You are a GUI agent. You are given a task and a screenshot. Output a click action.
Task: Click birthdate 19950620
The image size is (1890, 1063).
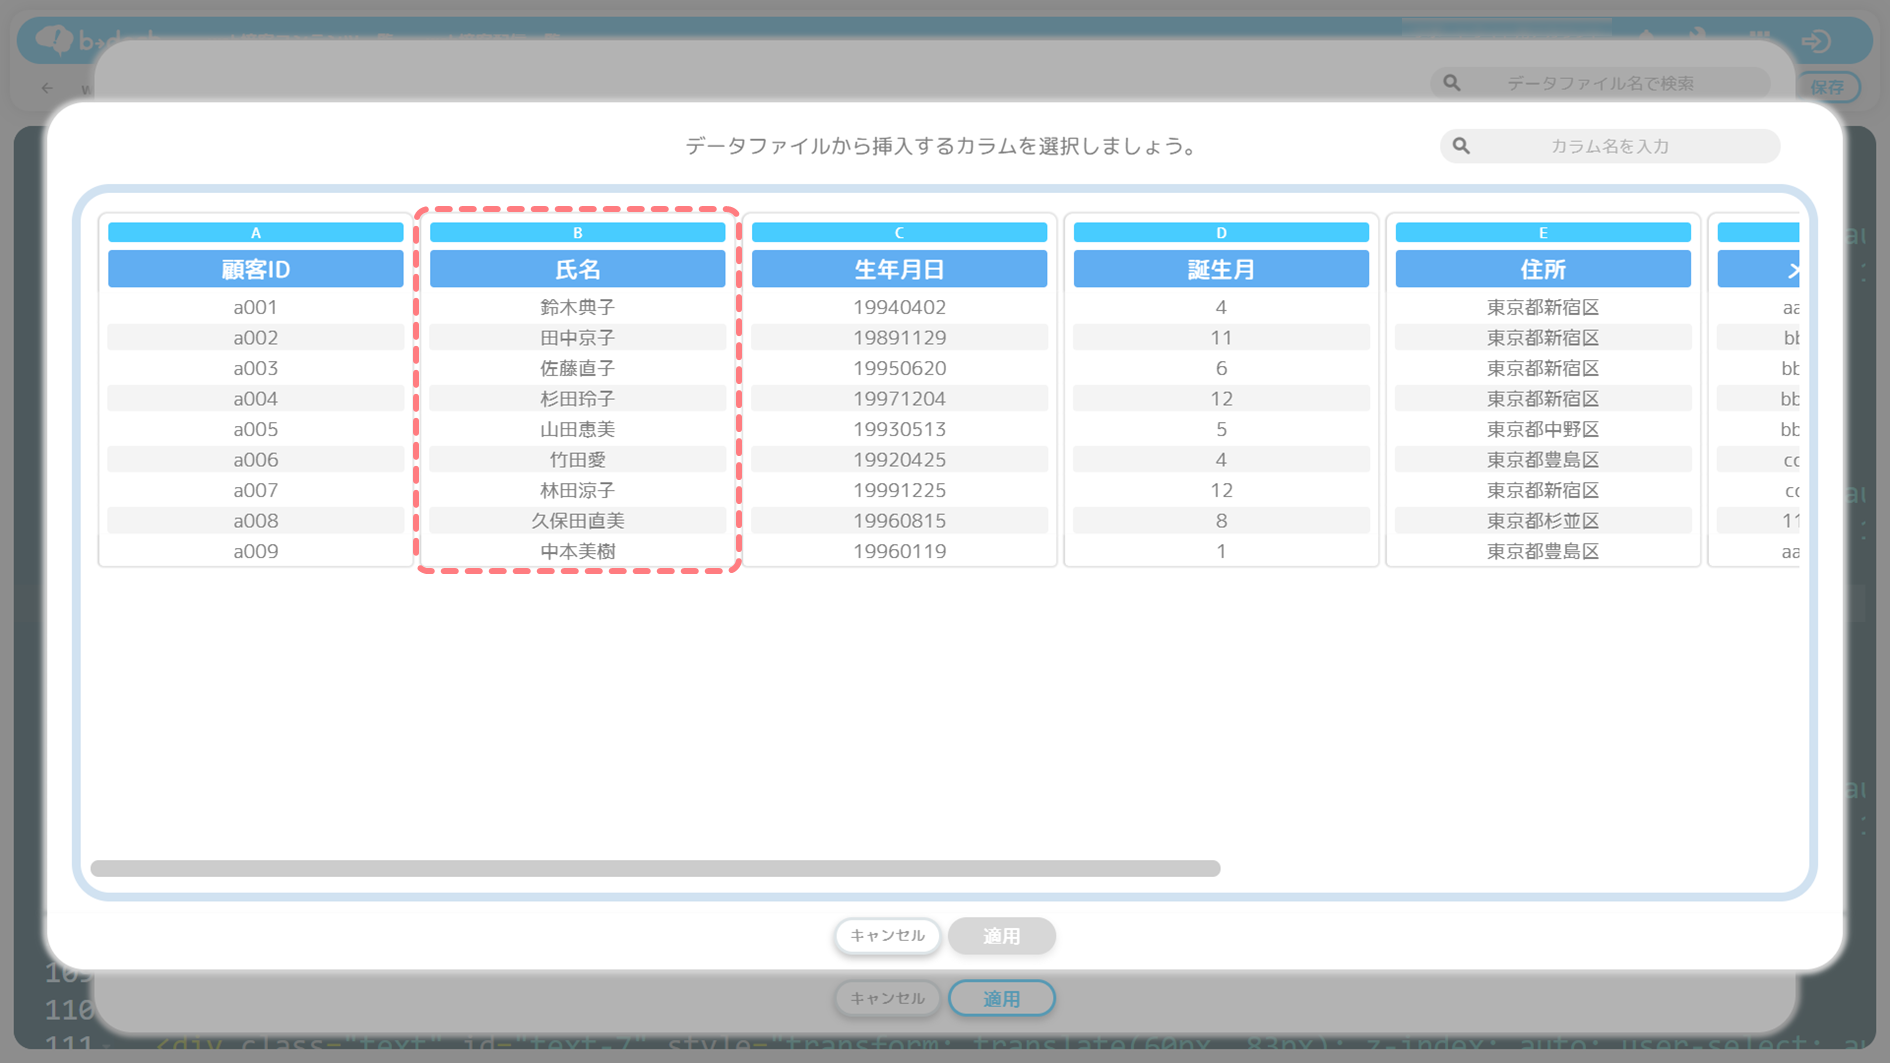pos(900,368)
